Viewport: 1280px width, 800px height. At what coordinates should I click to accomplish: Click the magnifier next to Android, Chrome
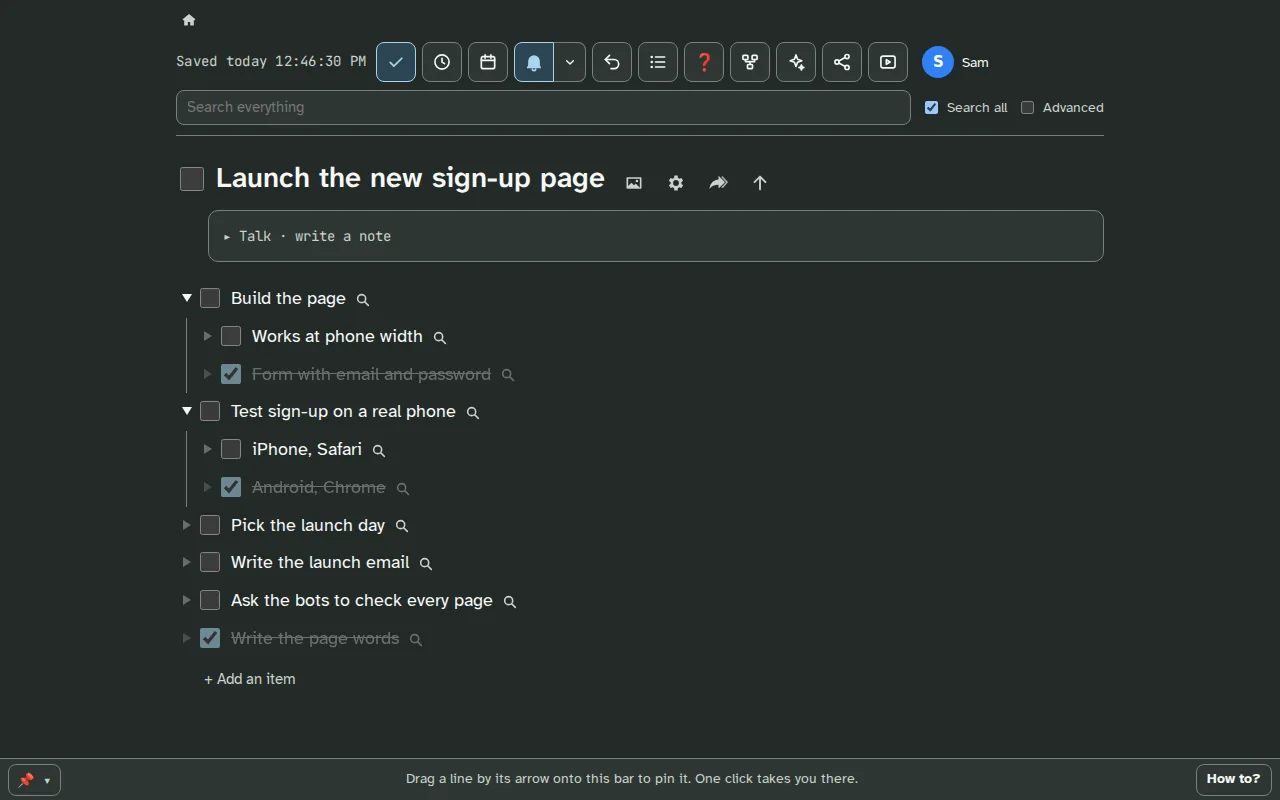click(x=403, y=488)
